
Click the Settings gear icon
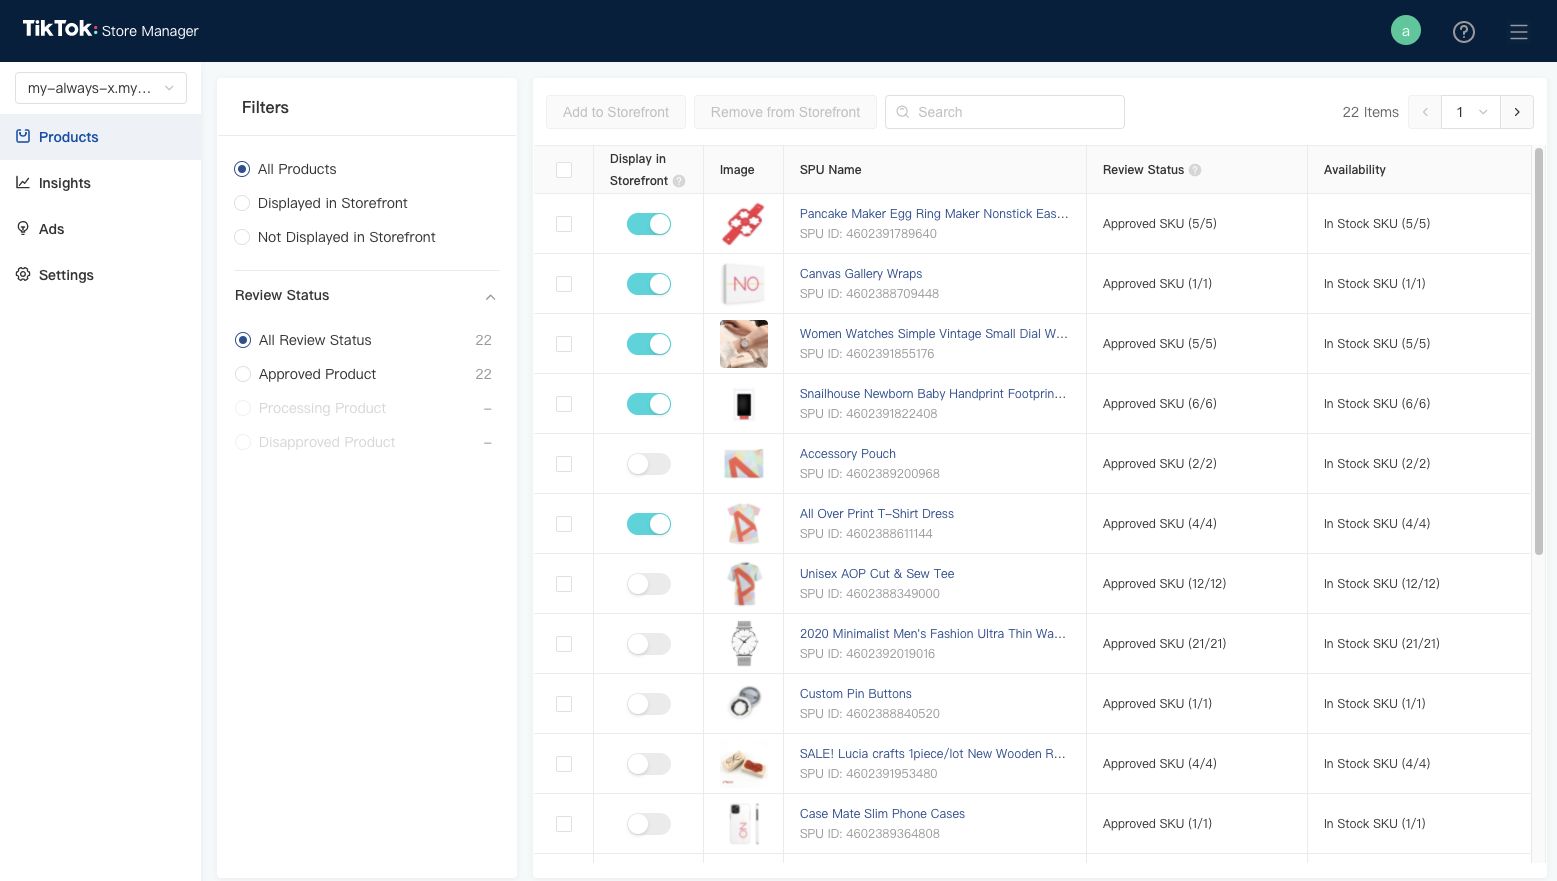coord(23,274)
